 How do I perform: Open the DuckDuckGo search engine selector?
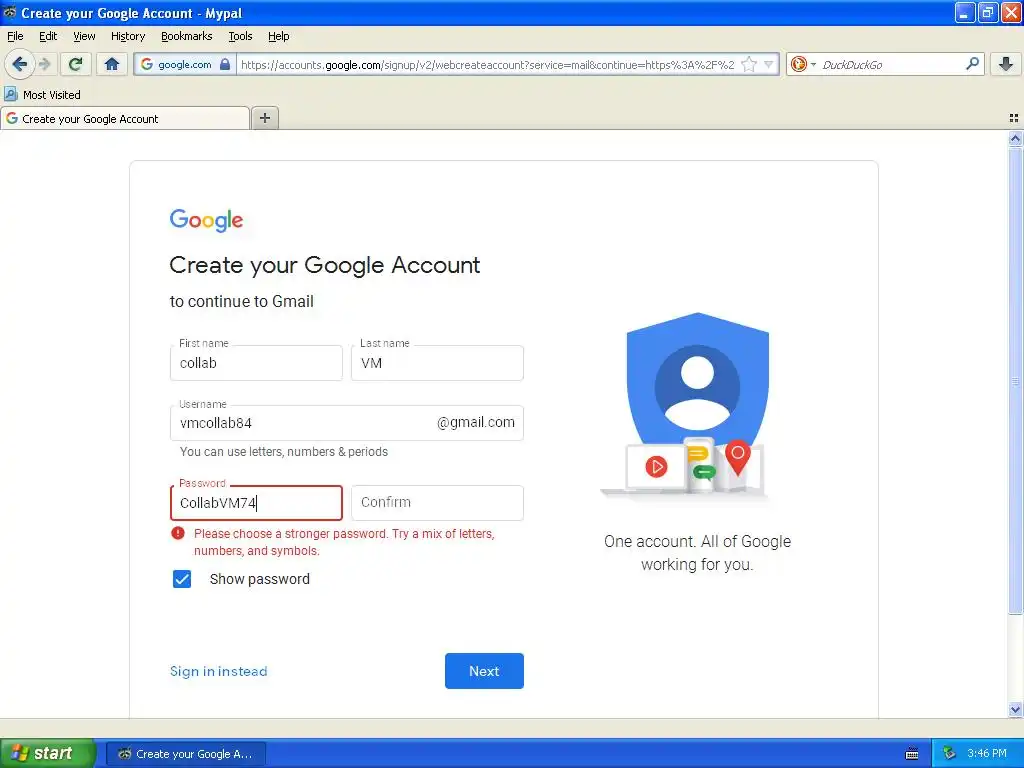[x=803, y=64]
